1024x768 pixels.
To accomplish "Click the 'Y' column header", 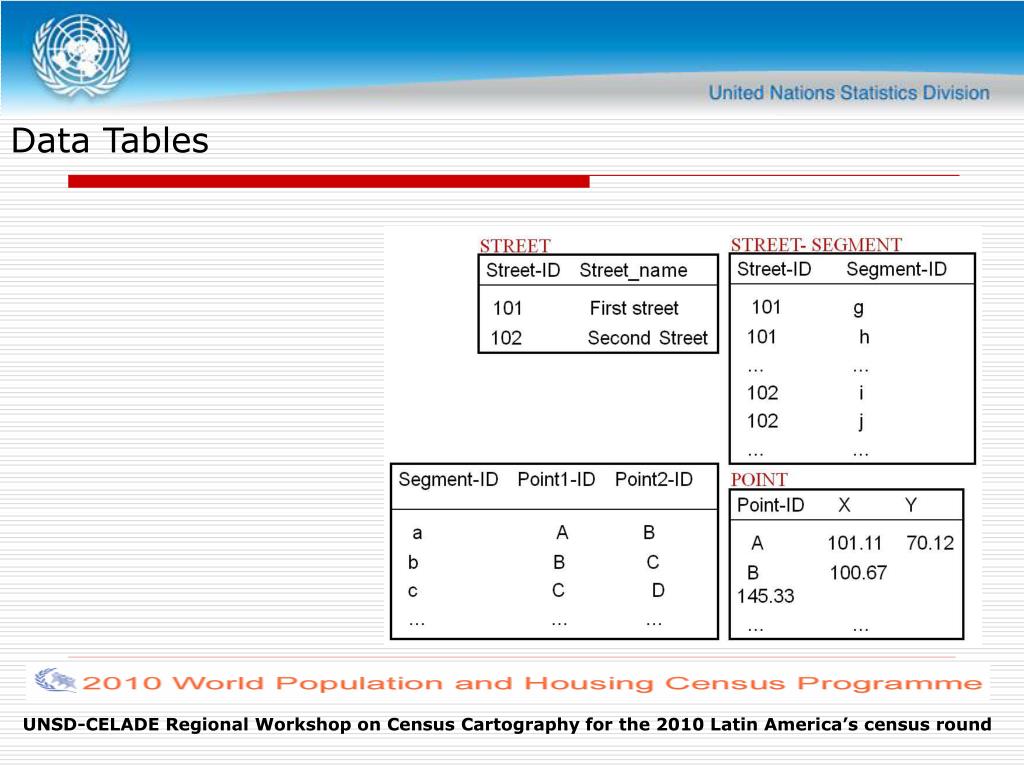I will point(911,505).
